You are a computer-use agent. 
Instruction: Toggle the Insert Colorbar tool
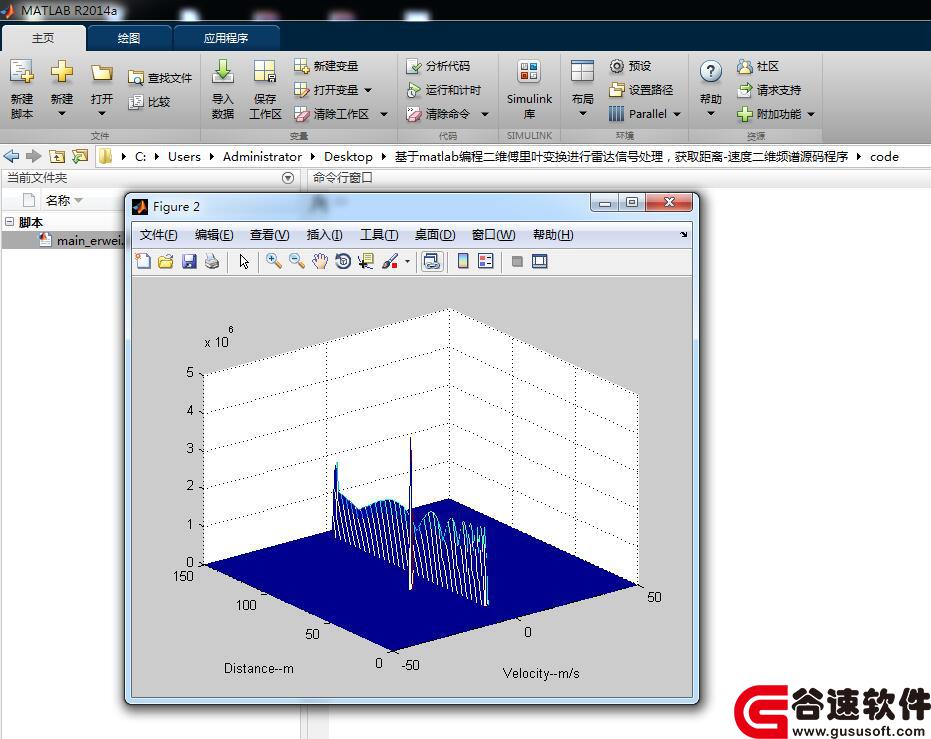pyautogui.click(x=463, y=261)
